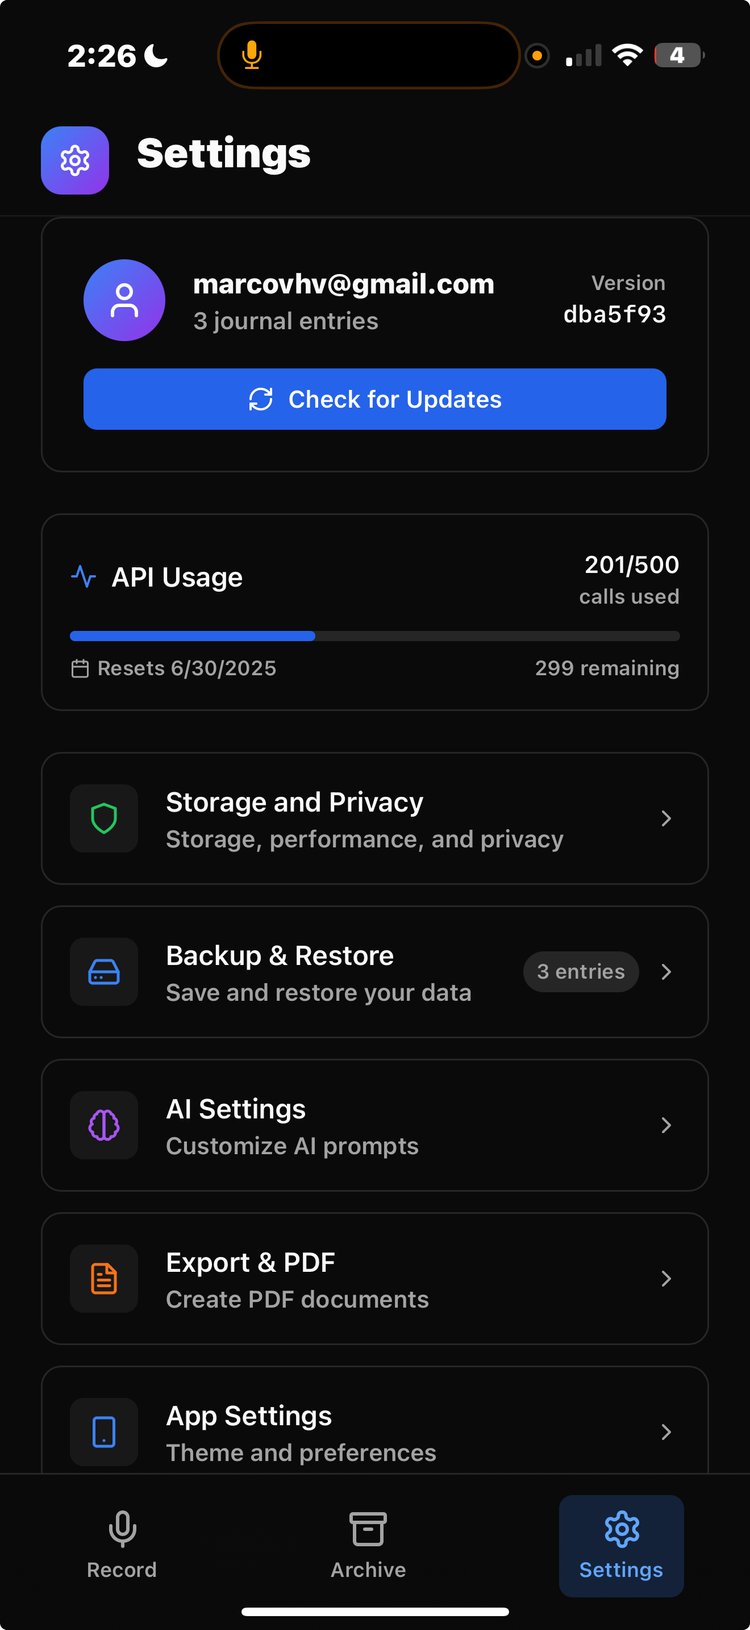Image resolution: width=750 pixels, height=1630 pixels.
Task: Select the Settings tab in bottom bar
Action: pos(621,1545)
